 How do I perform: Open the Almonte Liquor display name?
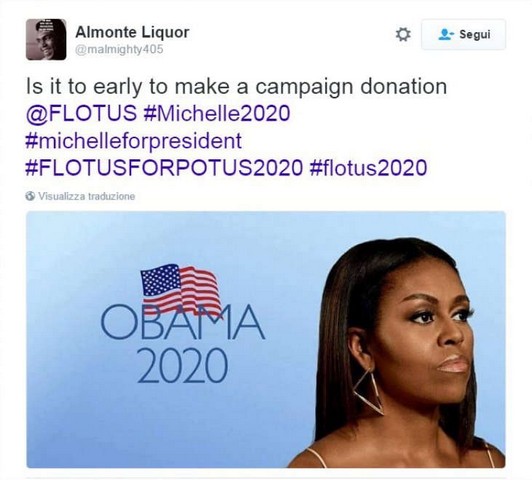coord(132,33)
